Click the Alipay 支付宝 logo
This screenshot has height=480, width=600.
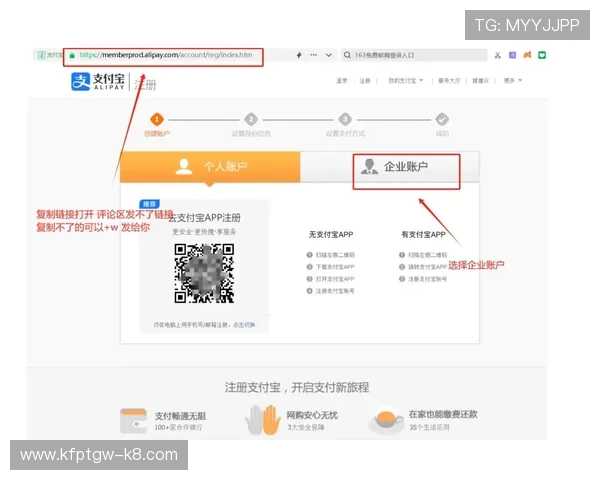coord(98,81)
